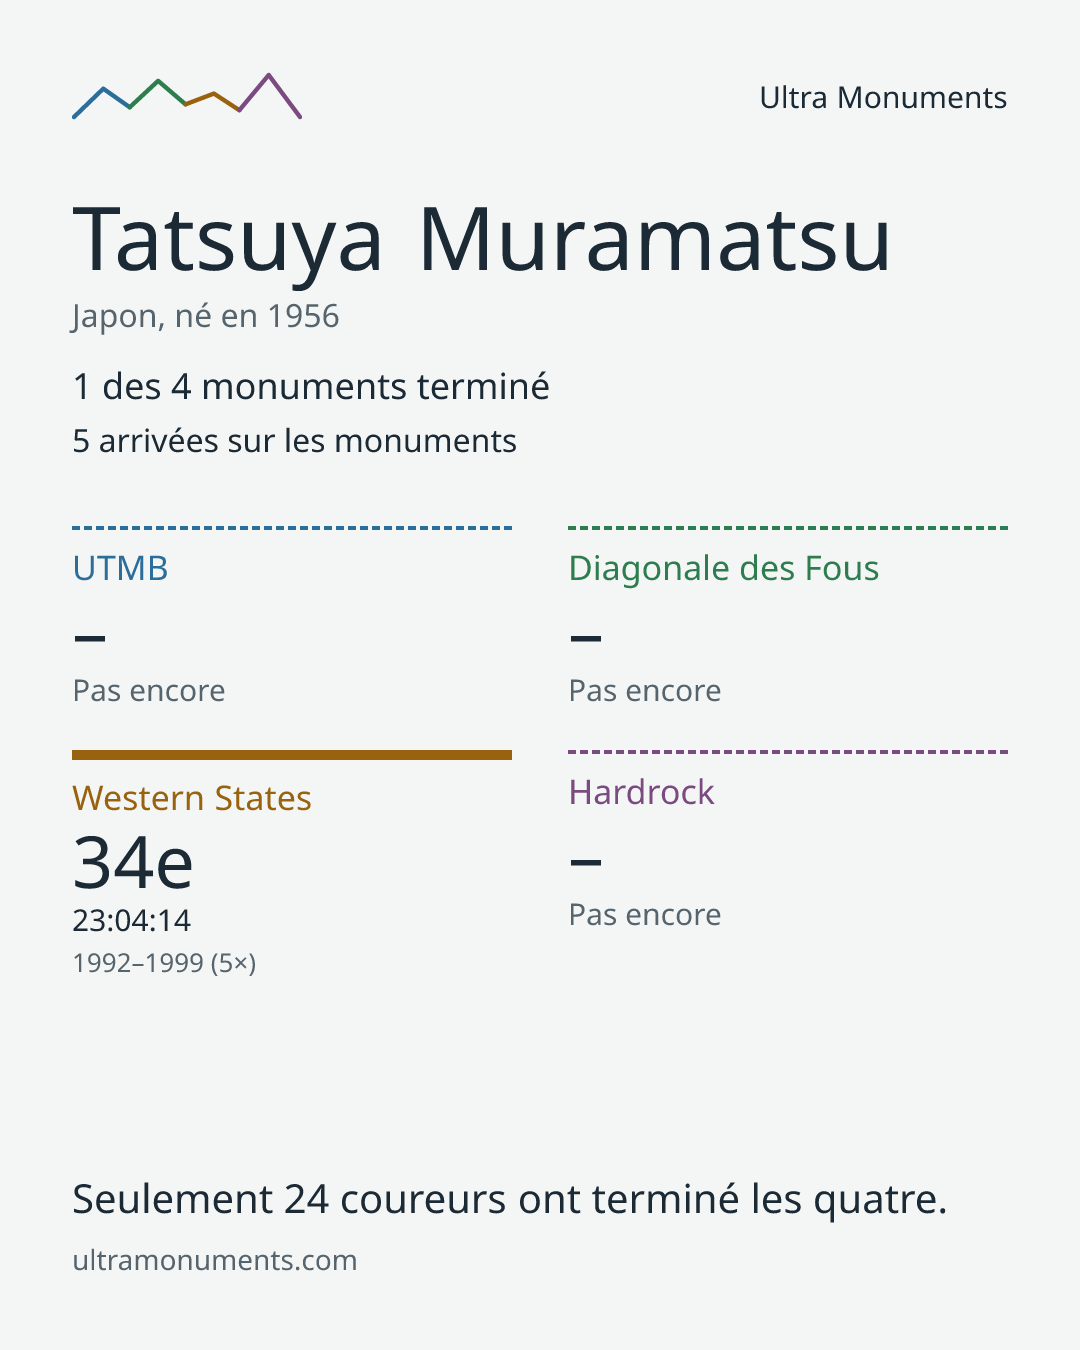Open the Diagonale des Fous heading
The height and width of the screenshot is (1350, 1080).
[724, 568]
